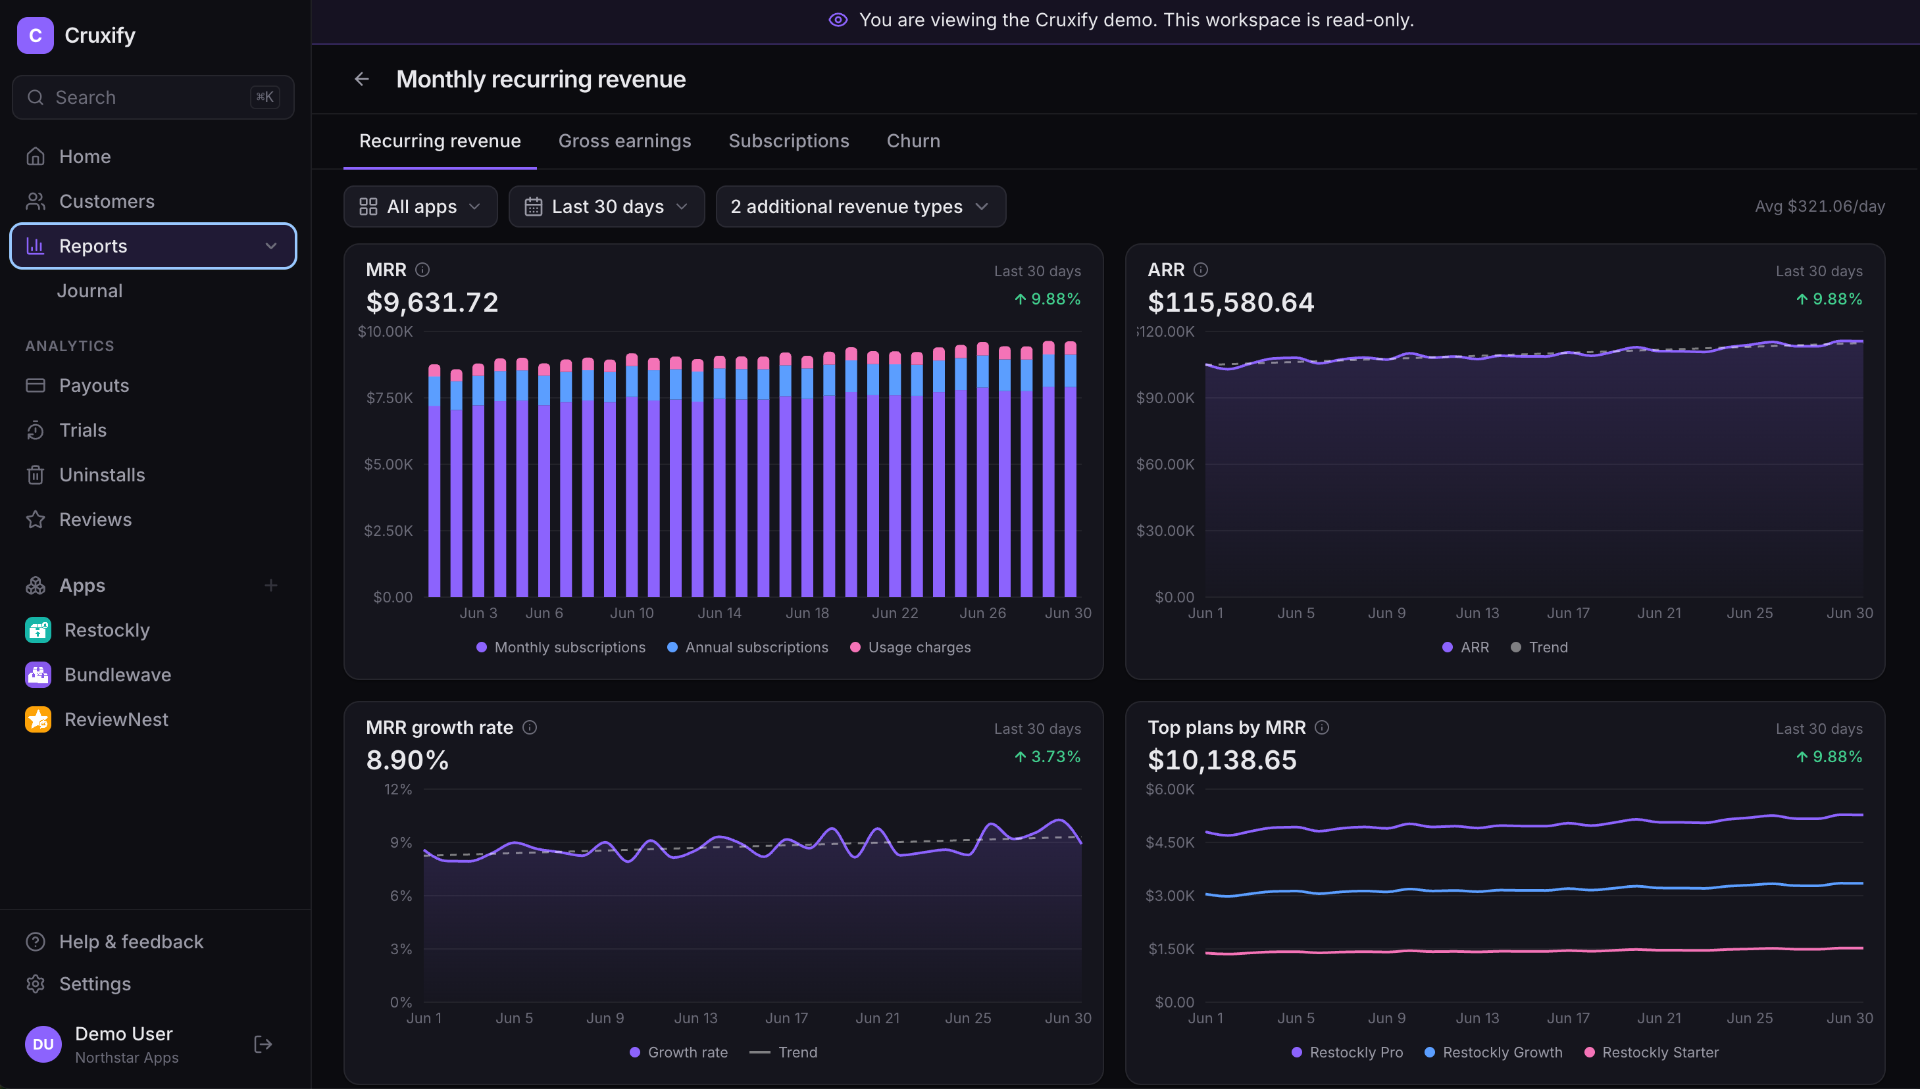Click the $9,631.72 MRR value
Viewport: 1920px width, 1089px height.
pyautogui.click(x=432, y=302)
